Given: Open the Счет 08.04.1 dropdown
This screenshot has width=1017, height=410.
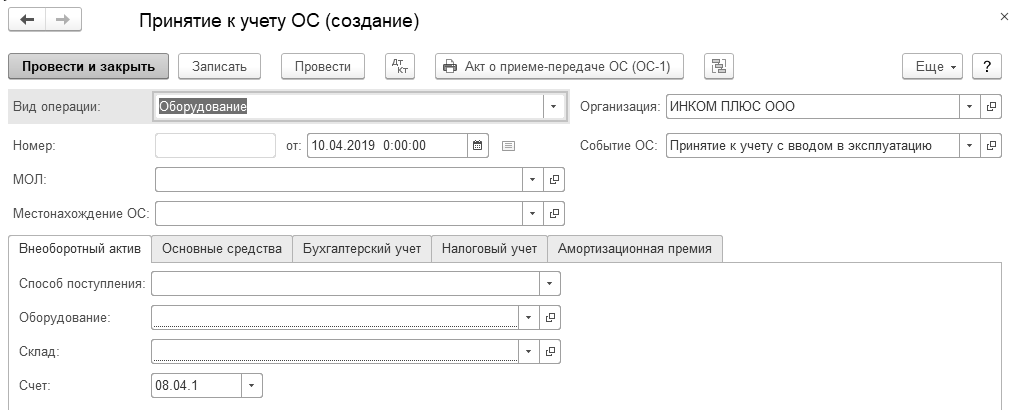Looking at the screenshot, I should click(252, 385).
